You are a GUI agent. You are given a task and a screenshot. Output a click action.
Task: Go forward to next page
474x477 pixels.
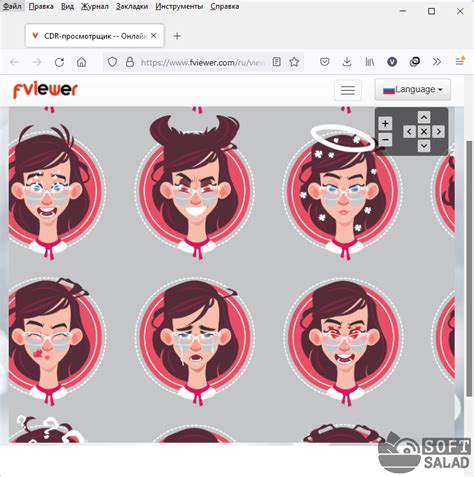click(x=37, y=62)
